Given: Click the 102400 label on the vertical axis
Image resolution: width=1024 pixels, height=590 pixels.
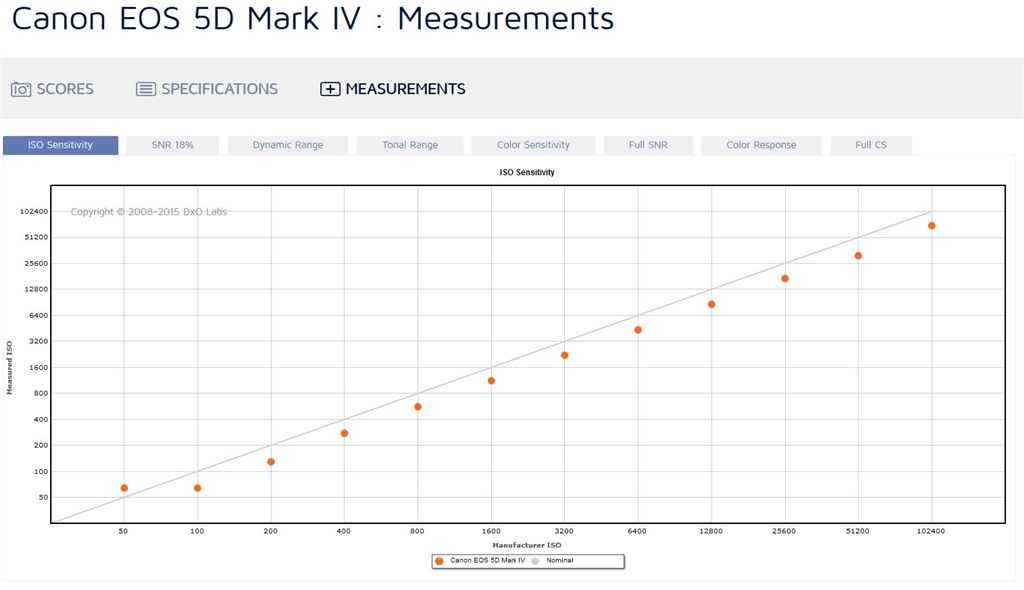Looking at the screenshot, I should pos(34,212).
